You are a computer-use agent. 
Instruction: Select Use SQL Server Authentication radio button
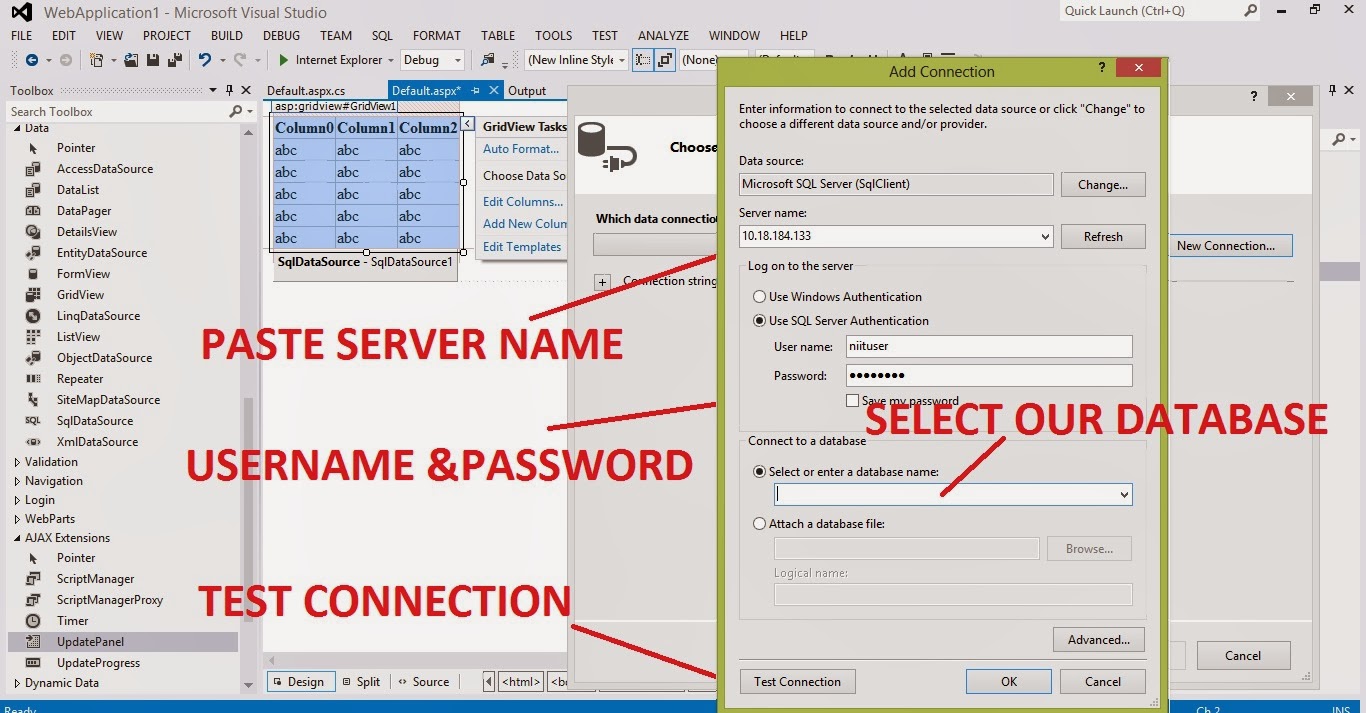[760, 321]
